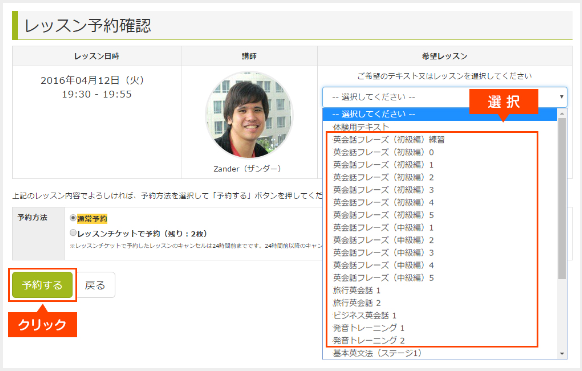Image resolution: width=582 pixels, height=371 pixels.
Task: Click teacher Zander's profile photo
Action: [249, 115]
